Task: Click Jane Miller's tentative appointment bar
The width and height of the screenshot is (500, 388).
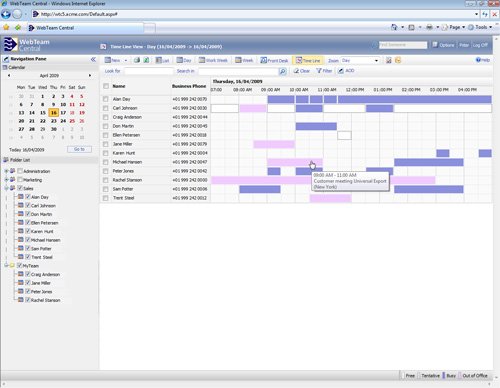Action: pos(274,144)
